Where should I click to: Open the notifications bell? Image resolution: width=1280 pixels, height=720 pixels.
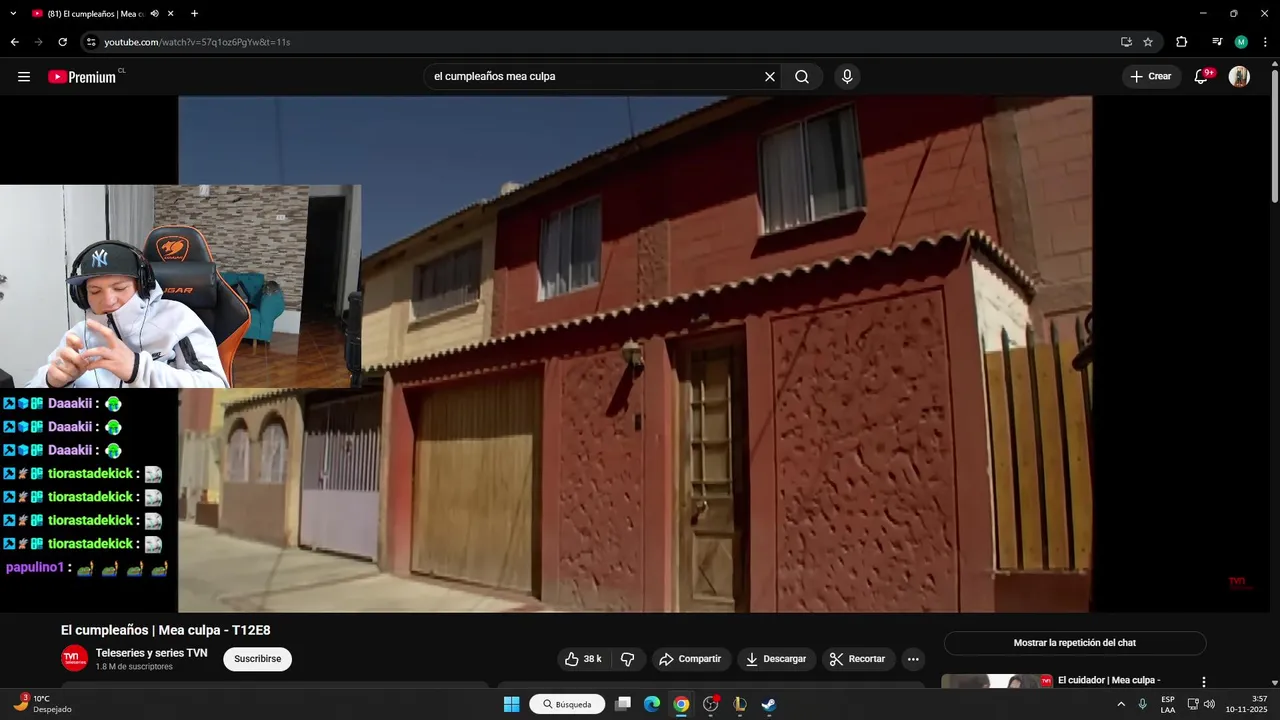pyautogui.click(x=1202, y=77)
